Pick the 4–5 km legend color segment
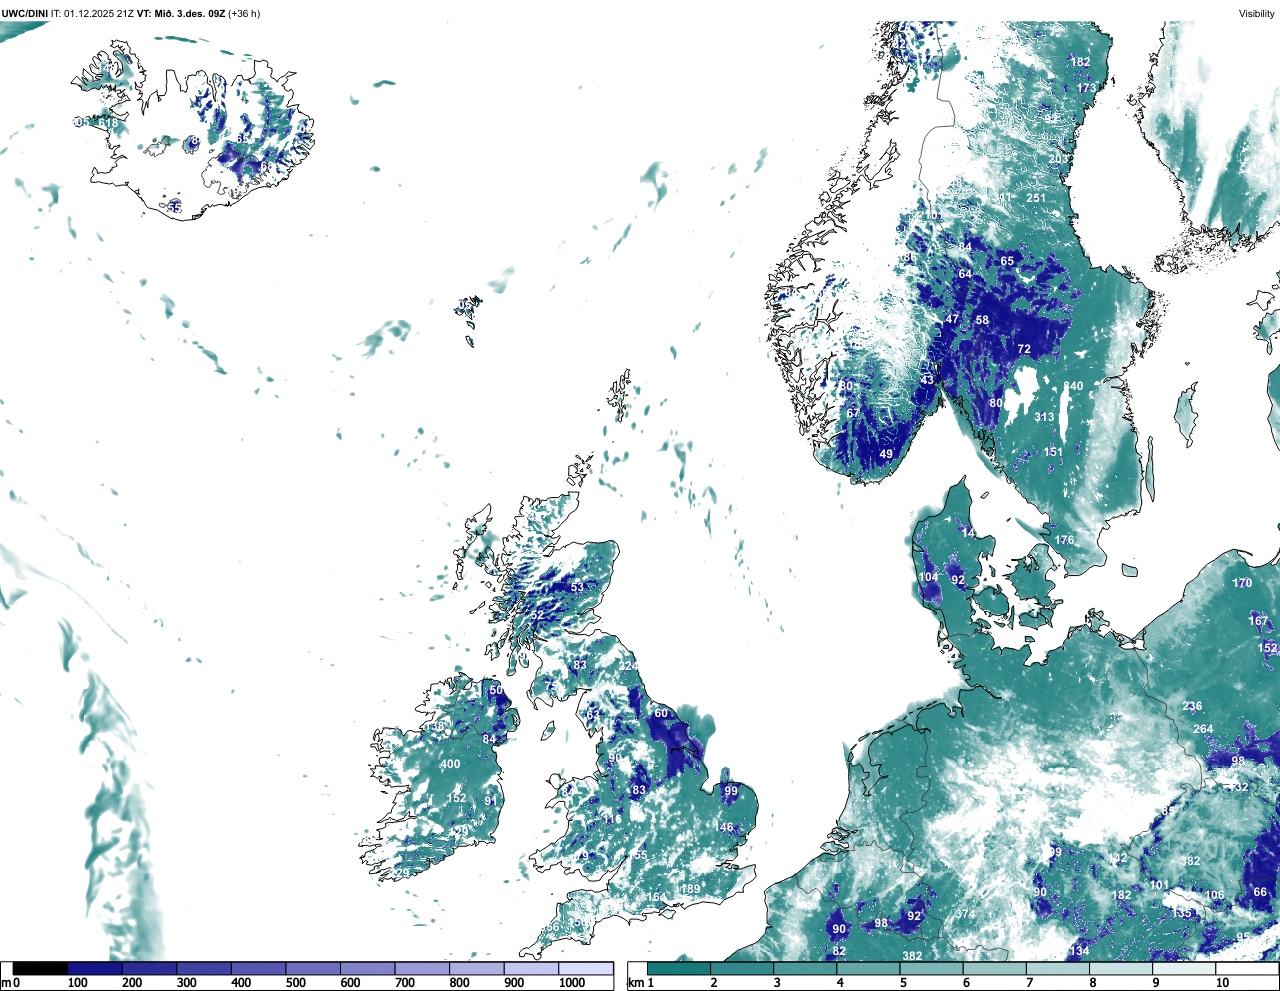The image size is (1280, 991). [869, 969]
